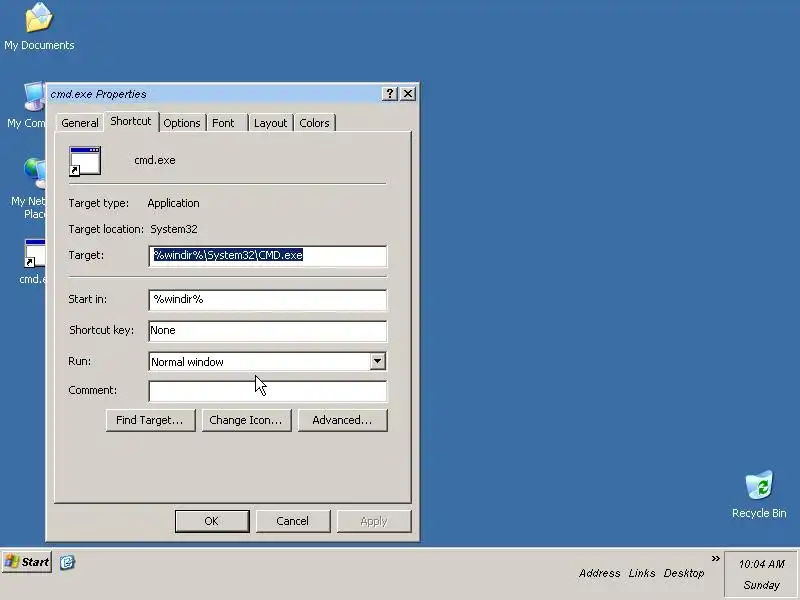Click the cmd.exe shortcut icon in dialog
The image size is (800, 600).
[x=85, y=161]
